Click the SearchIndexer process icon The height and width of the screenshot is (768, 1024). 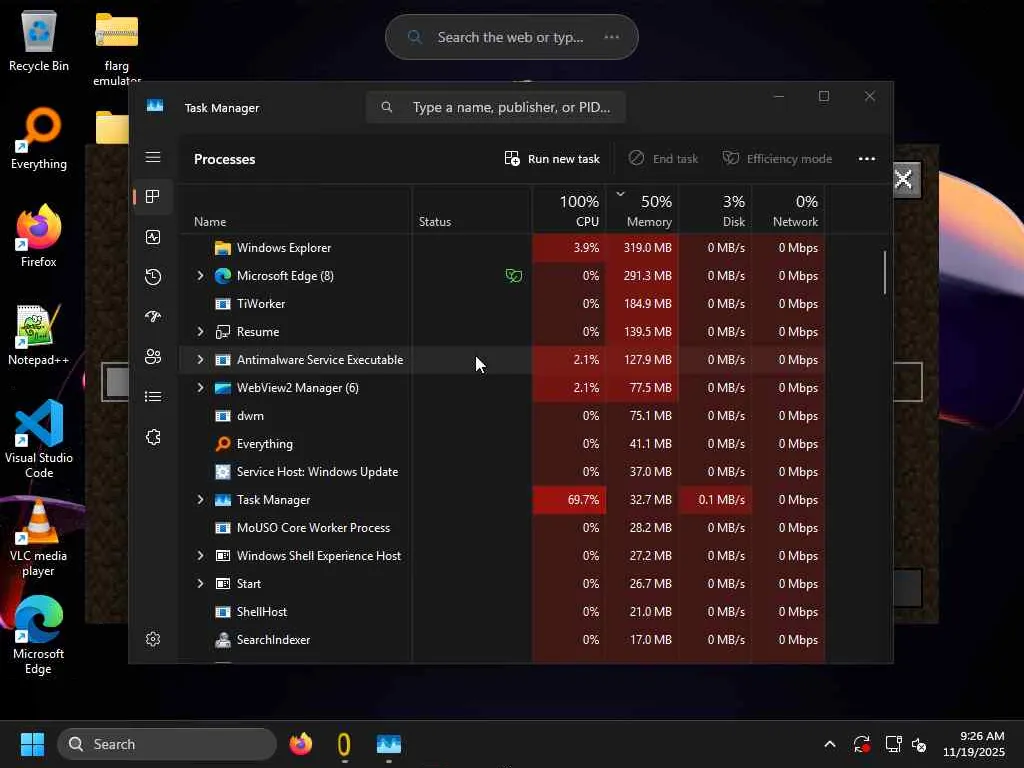[x=223, y=640]
